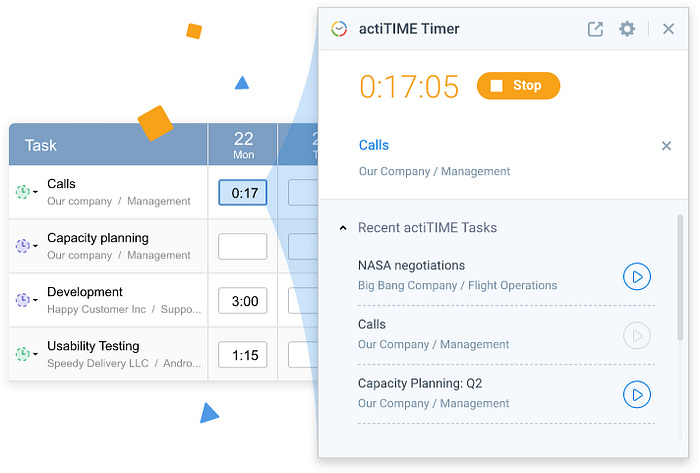Stop the running timer
700x473 pixels.
(x=518, y=86)
